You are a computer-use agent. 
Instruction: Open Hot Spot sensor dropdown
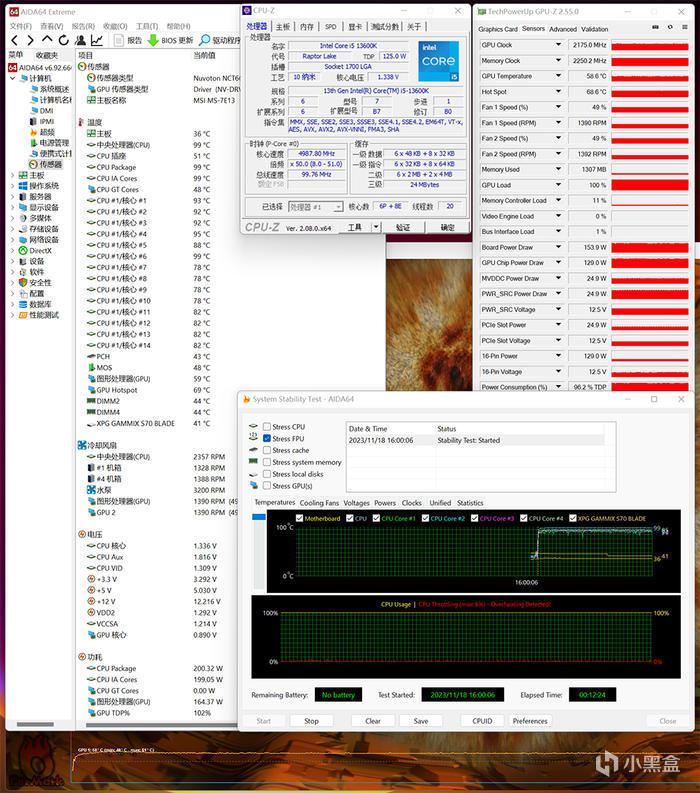(x=558, y=92)
